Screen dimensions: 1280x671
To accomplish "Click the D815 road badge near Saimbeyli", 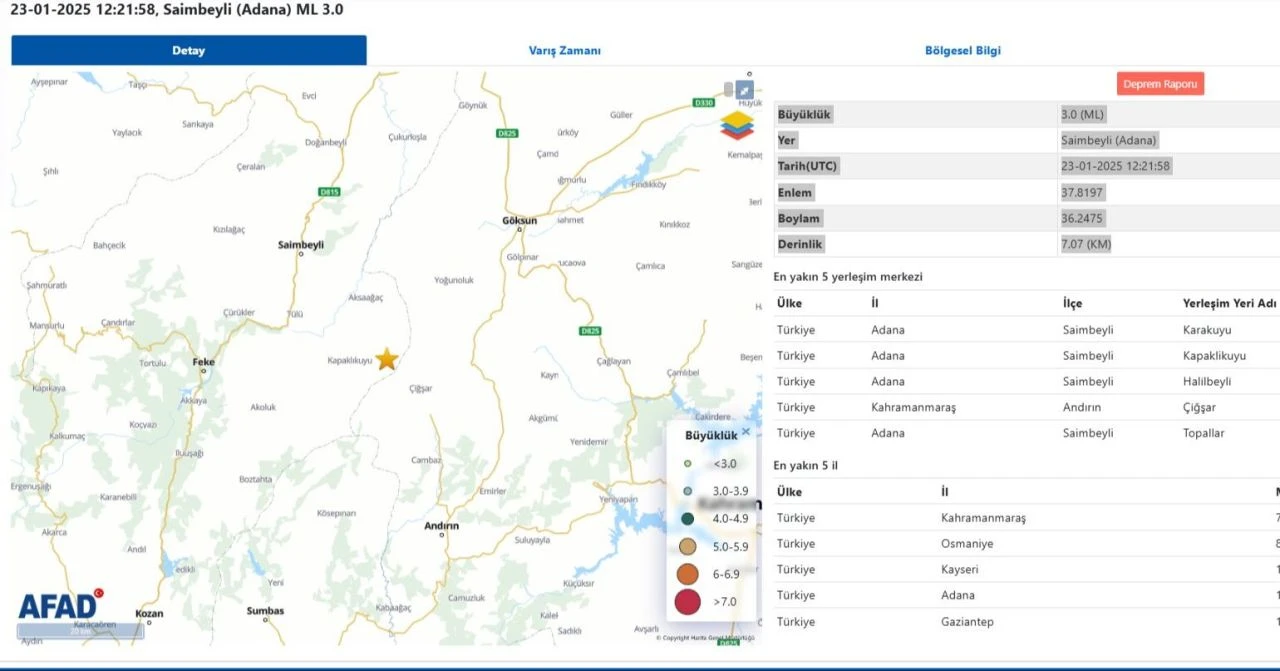I will [329, 191].
